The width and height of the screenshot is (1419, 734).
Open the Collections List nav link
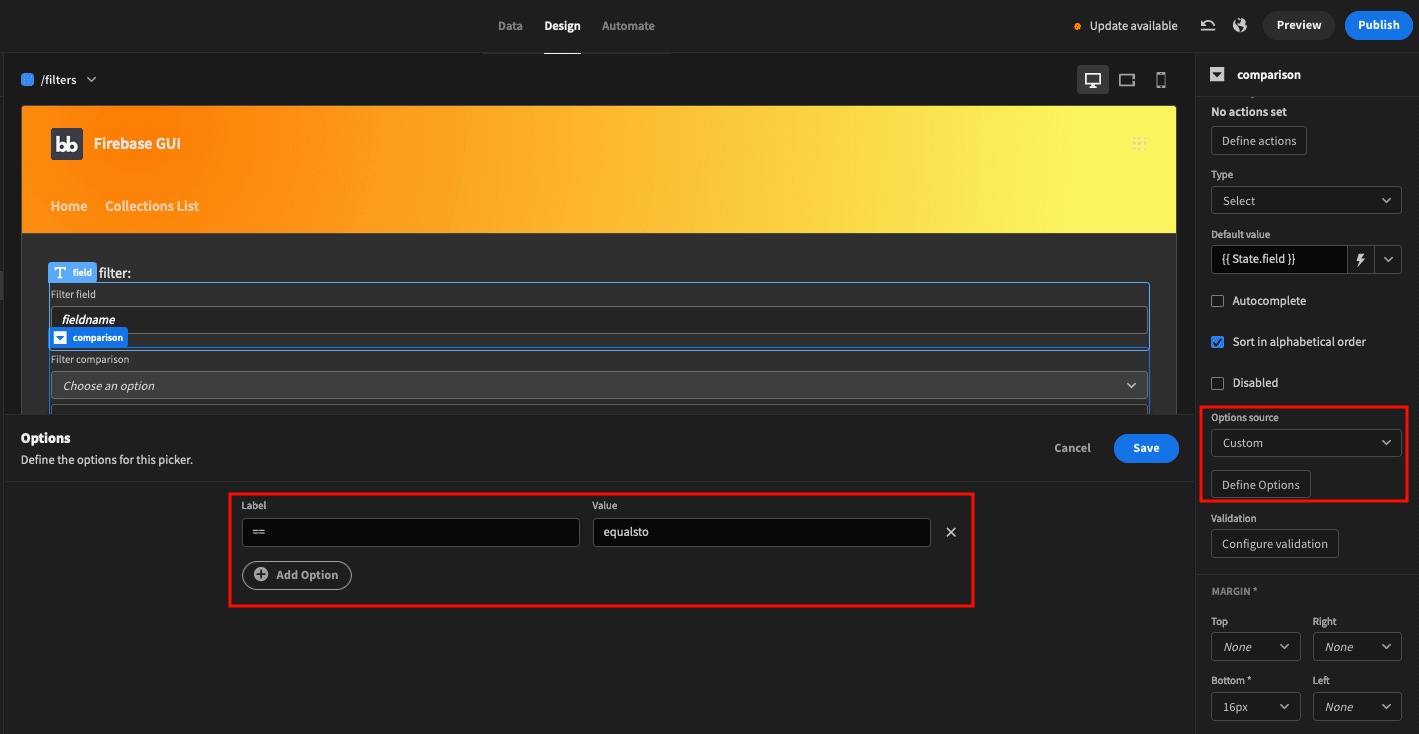(152, 206)
